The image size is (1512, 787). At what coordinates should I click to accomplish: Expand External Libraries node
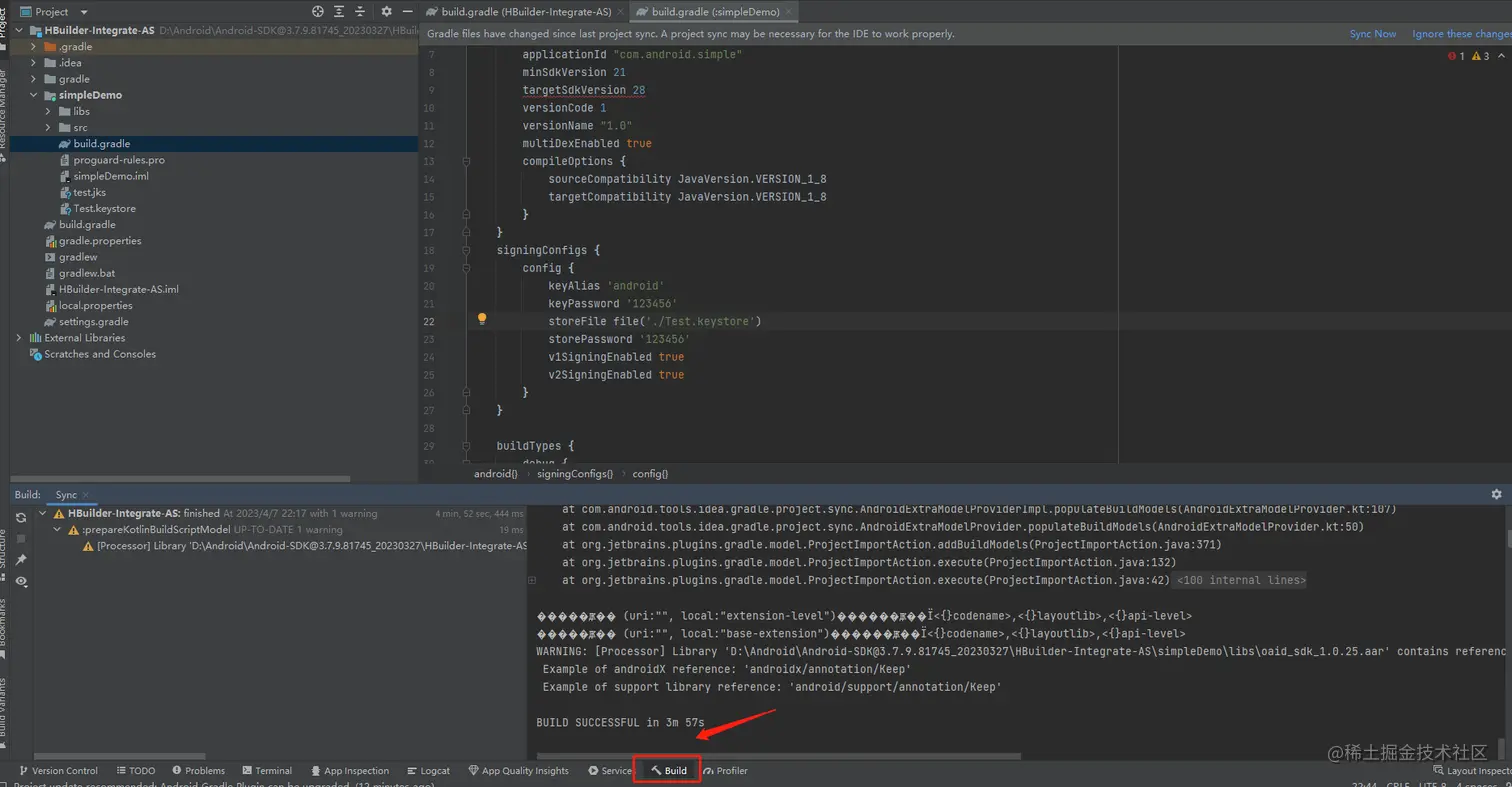tap(20, 338)
